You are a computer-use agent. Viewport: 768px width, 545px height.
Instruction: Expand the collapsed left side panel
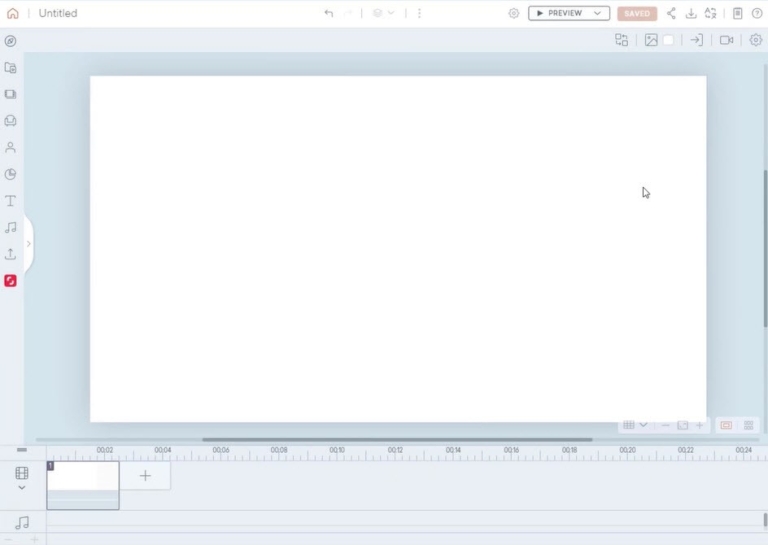point(28,243)
